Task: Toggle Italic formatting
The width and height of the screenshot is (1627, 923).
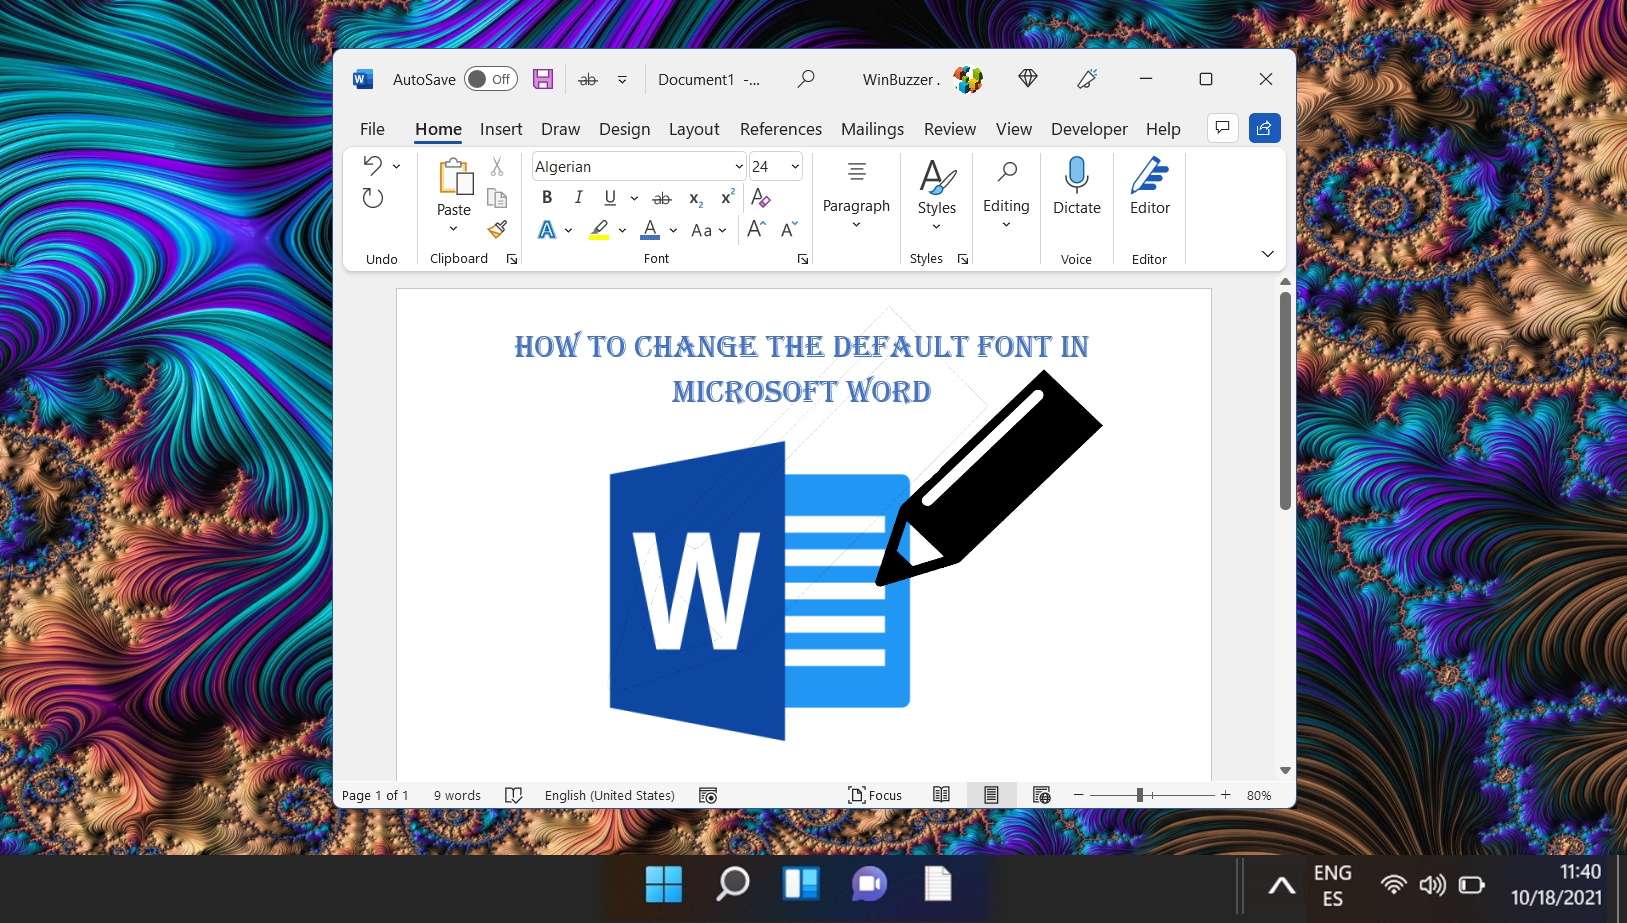Action: point(578,198)
